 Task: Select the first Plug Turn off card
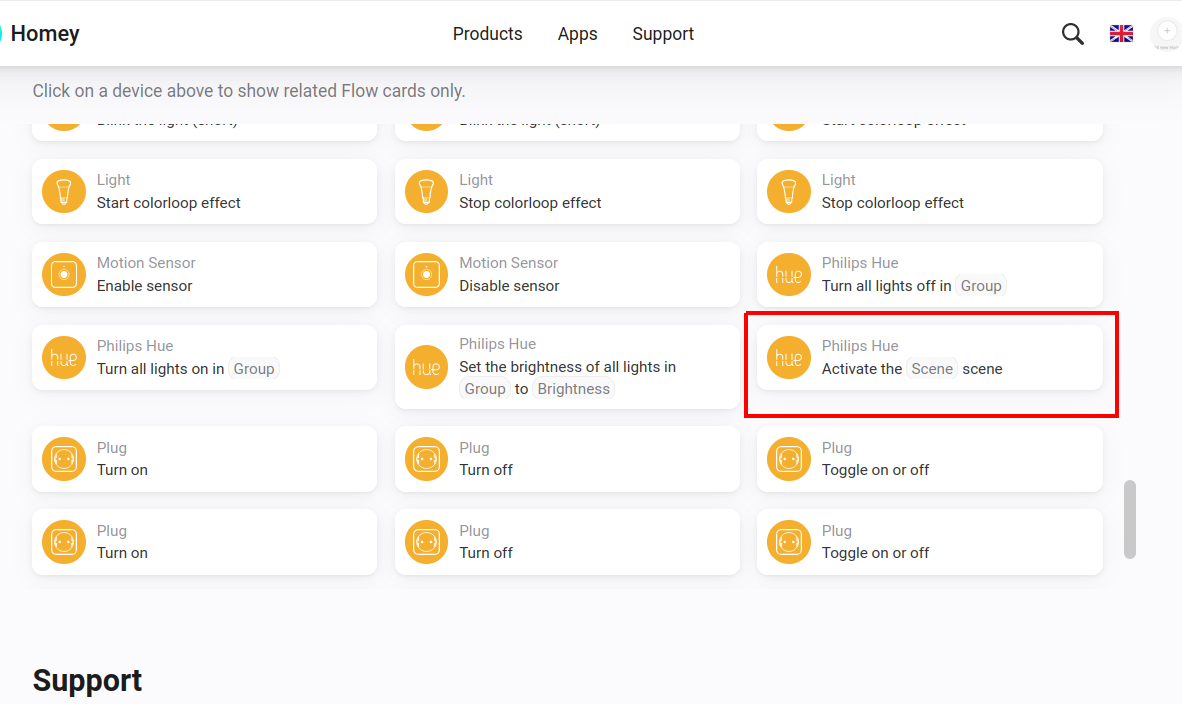point(567,459)
